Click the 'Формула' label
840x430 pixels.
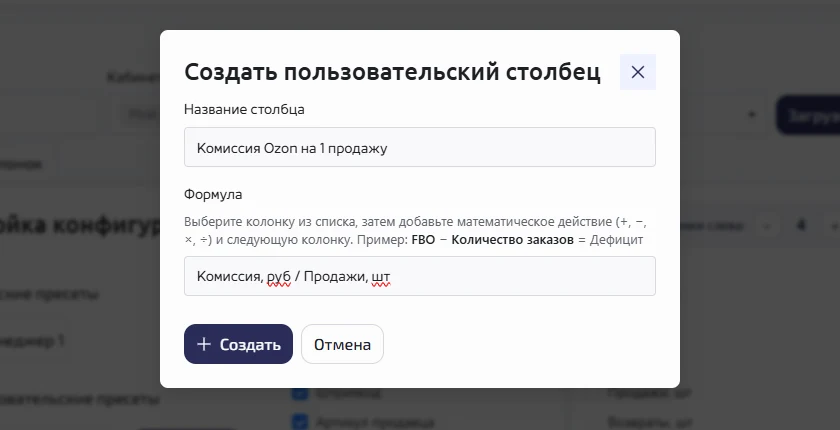pos(213,194)
